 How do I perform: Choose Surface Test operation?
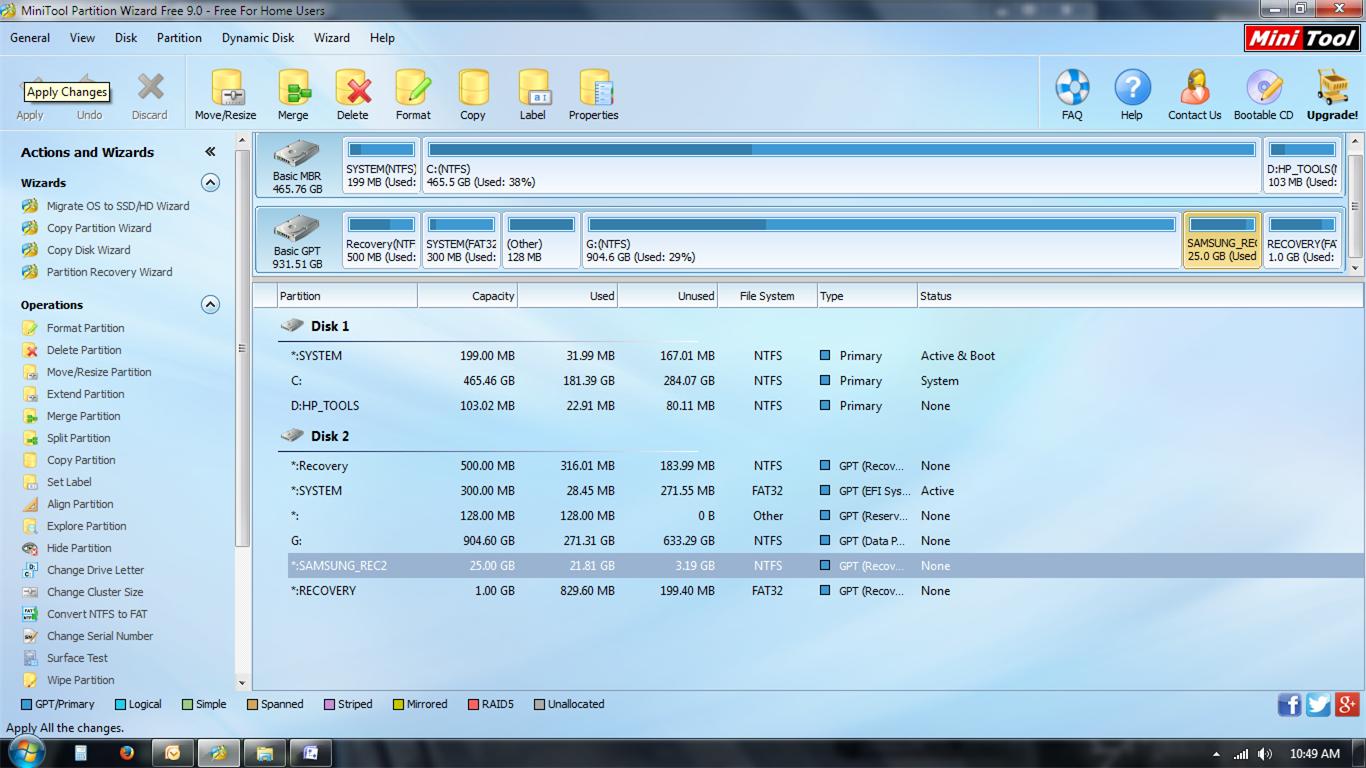(77, 658)
